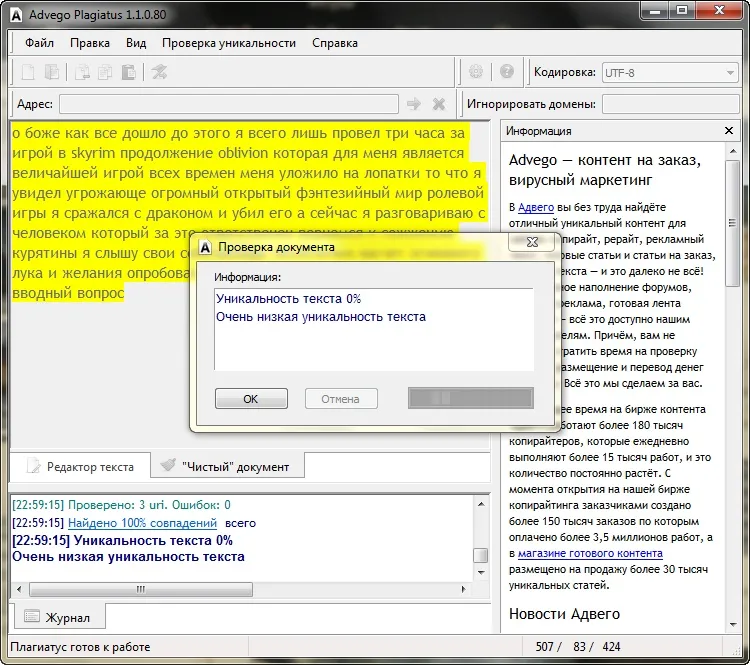Click the uniqueness check toolbar icon
750x665 pixels.
159,72
